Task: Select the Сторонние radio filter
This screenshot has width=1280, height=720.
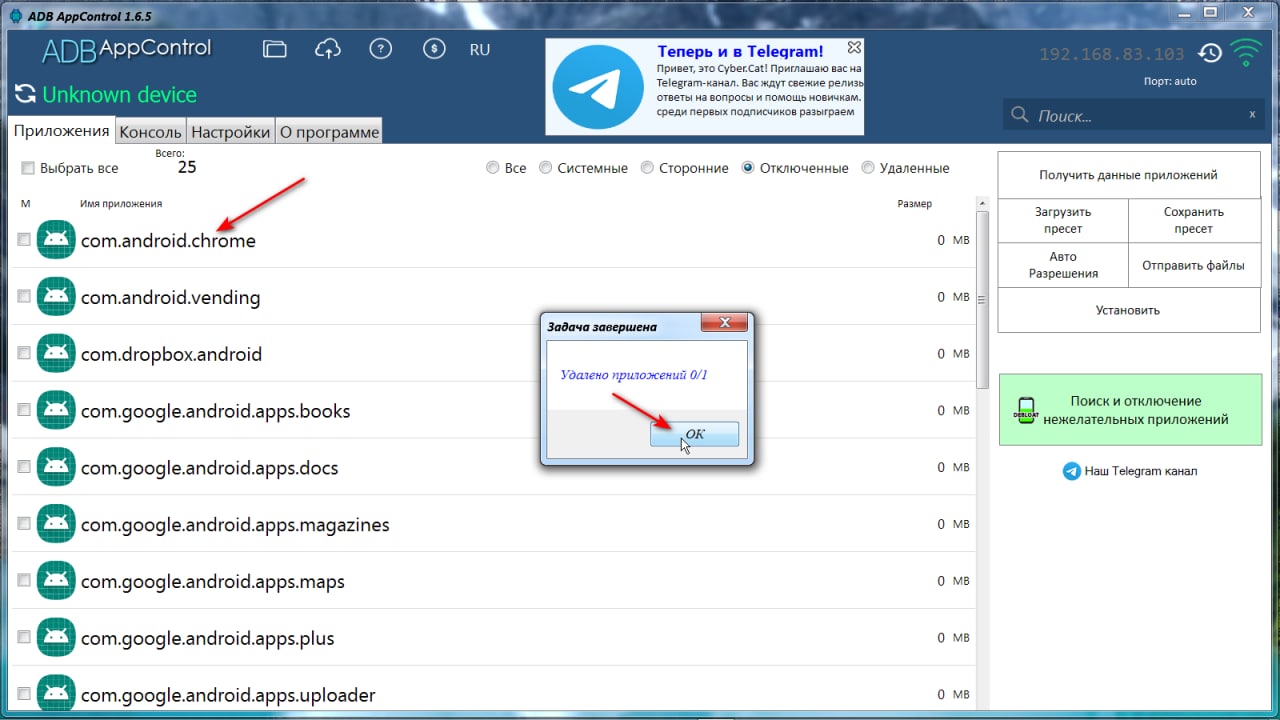Action: coord(647,168)
